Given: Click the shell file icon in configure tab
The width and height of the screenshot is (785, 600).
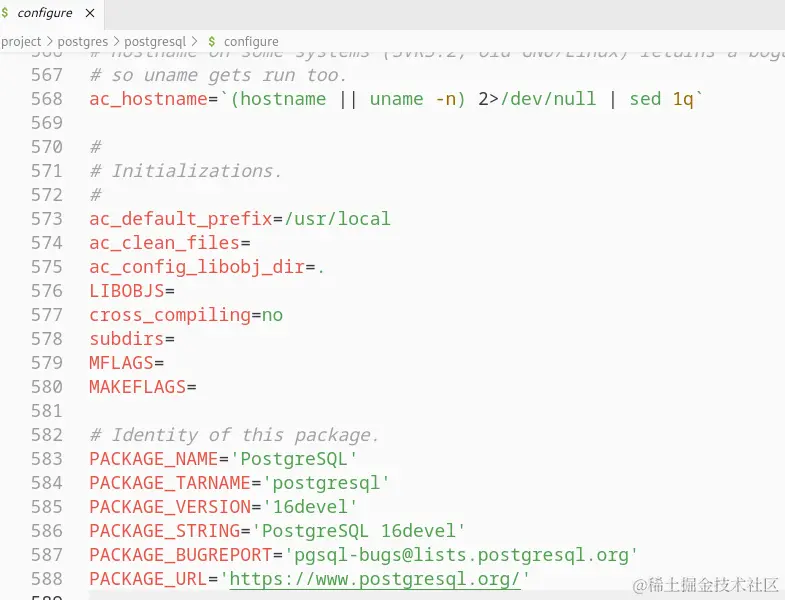Looking at the screenshot, I should coord(5,13).
